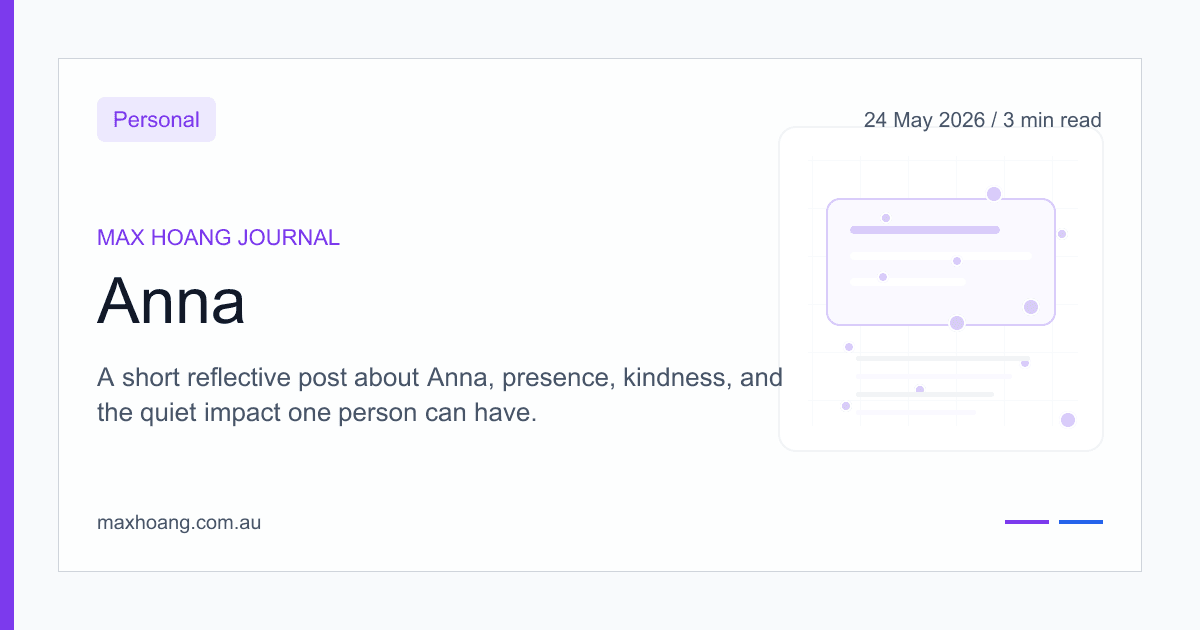Click the dark purple line in lavender card
Image resolution: width=1200 pixels, height=630 pixels.
[925, 230]
